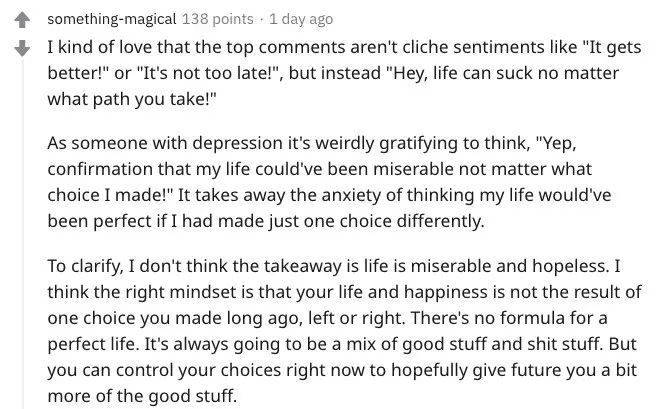Click the 138 points score
This screenshot has width=663, height=409.
[218, 19]
